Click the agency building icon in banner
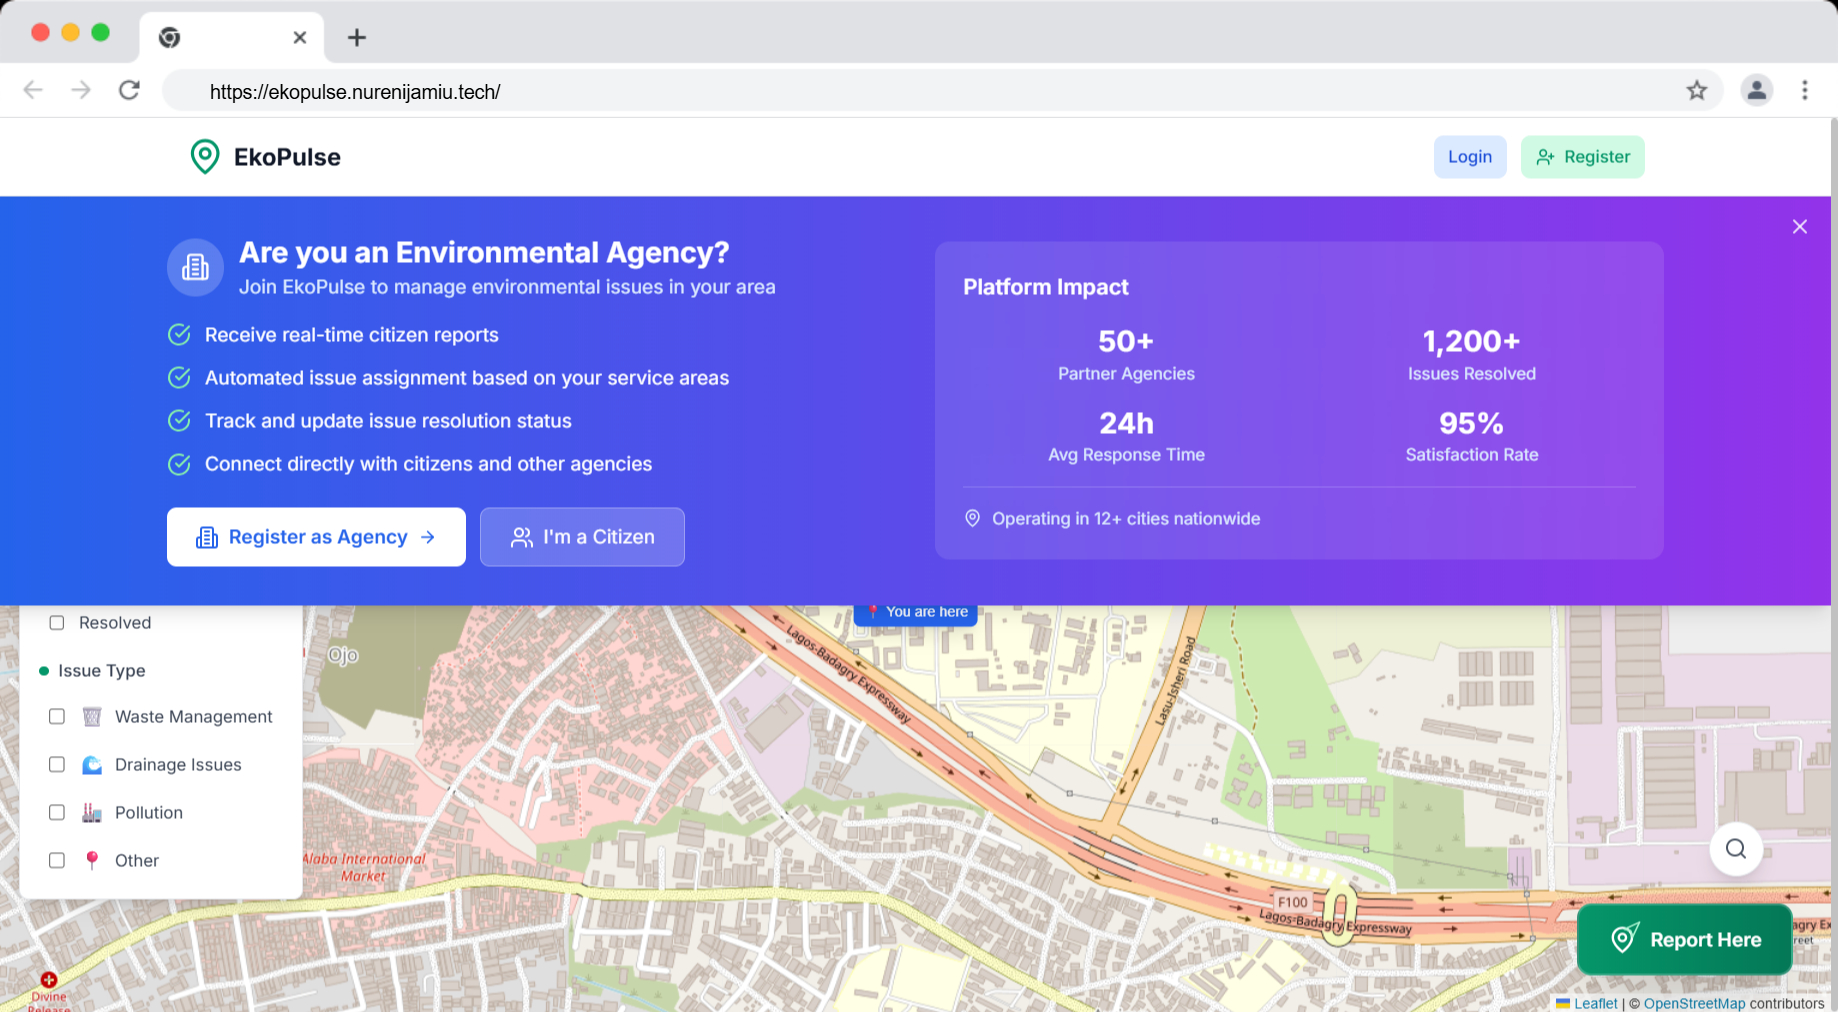This screenshot has width=1838, height=1012. click(x=195, y=267)
